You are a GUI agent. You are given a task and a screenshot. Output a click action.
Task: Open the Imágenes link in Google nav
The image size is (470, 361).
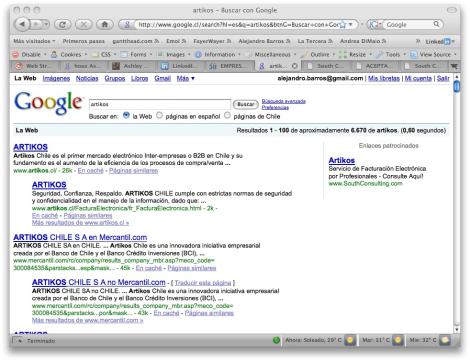coord(56,78)
